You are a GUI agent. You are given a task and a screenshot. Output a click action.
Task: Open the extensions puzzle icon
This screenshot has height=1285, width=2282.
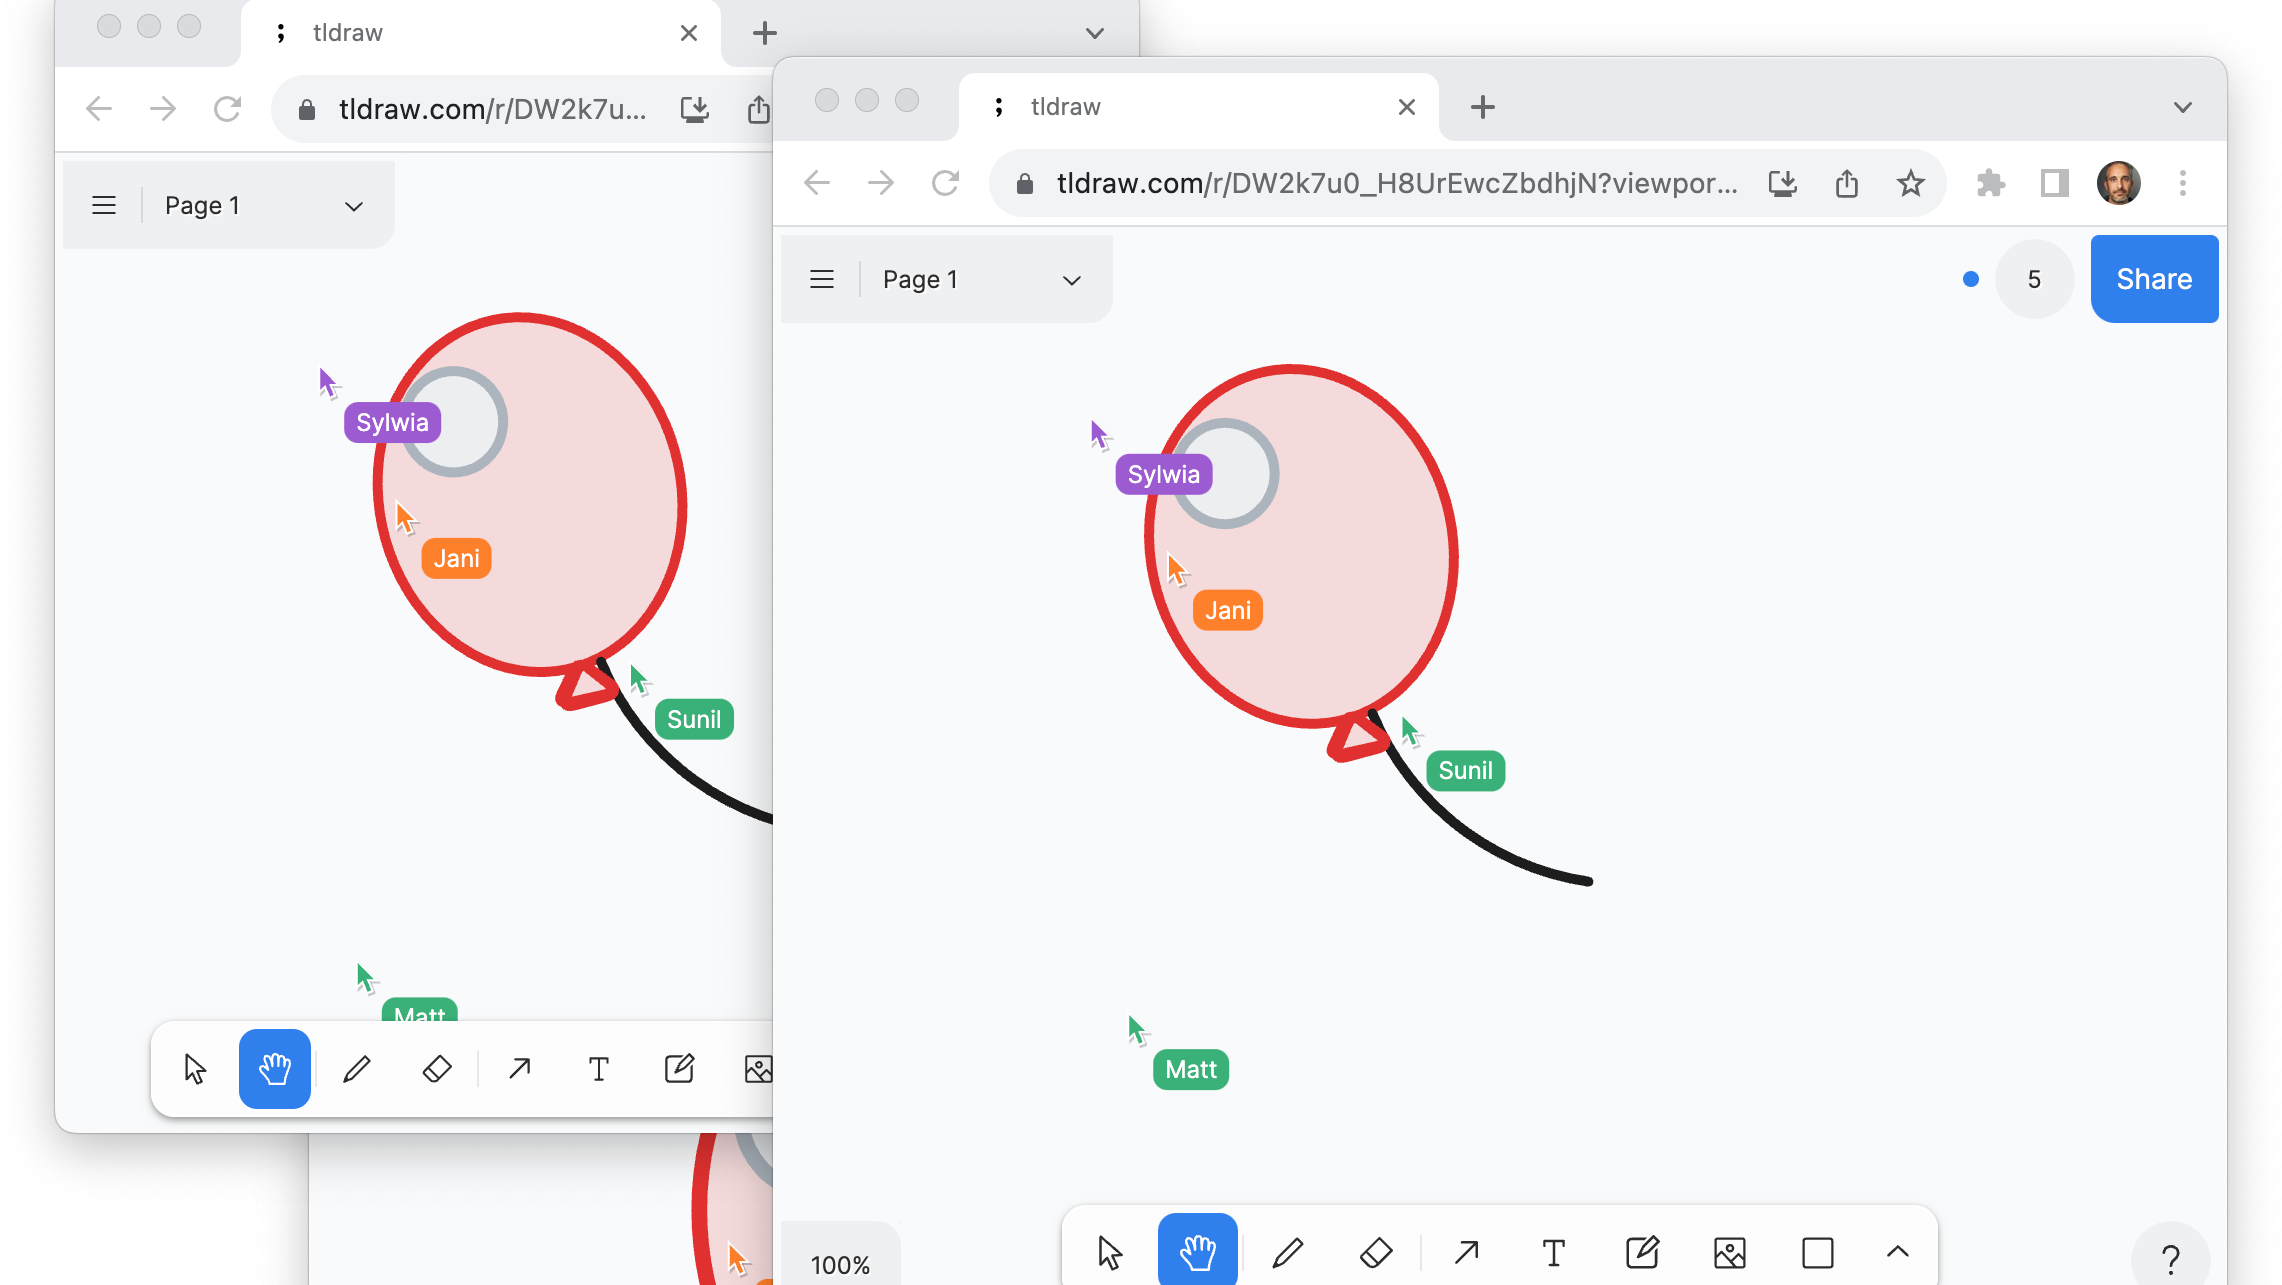click(1990, 183)
